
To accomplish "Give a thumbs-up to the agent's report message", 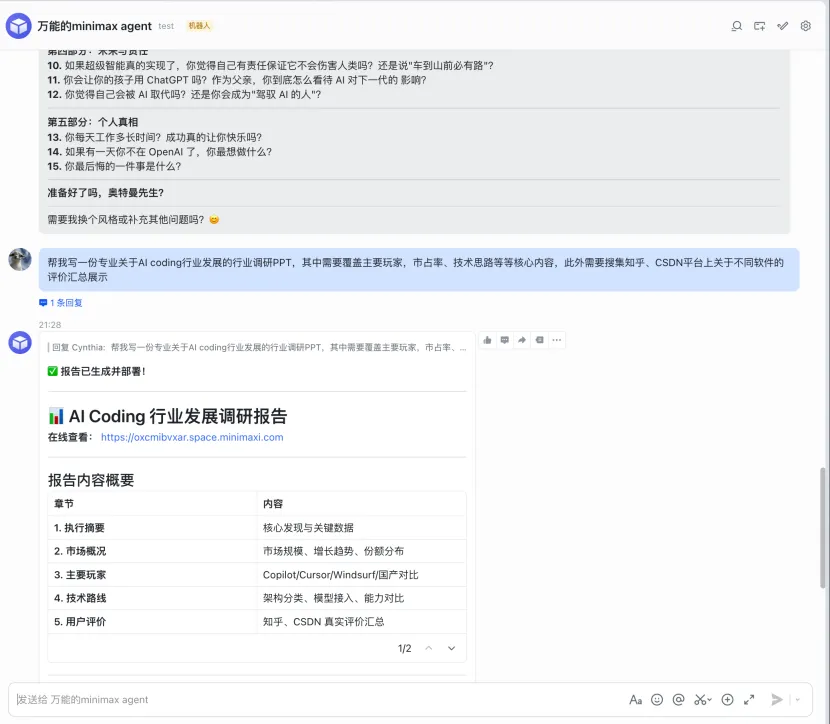I will [x=487, y=340].
